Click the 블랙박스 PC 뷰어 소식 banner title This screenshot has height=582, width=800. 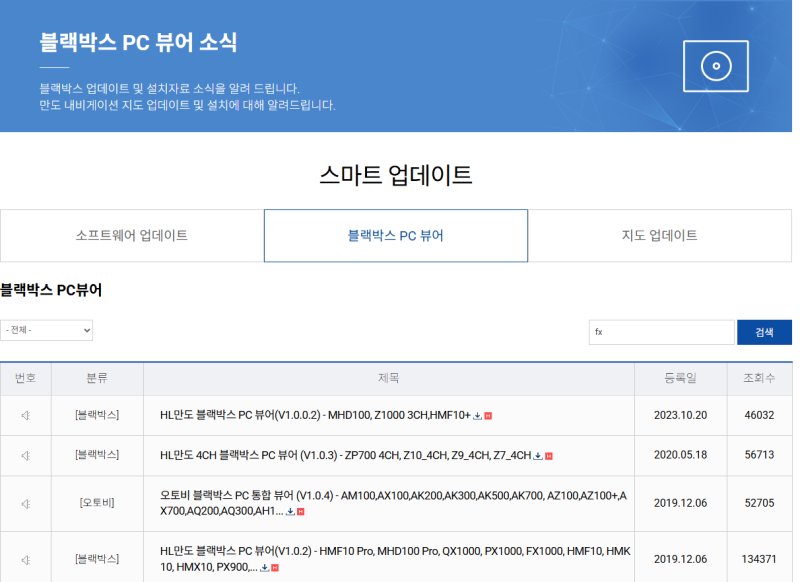point(138,42)
